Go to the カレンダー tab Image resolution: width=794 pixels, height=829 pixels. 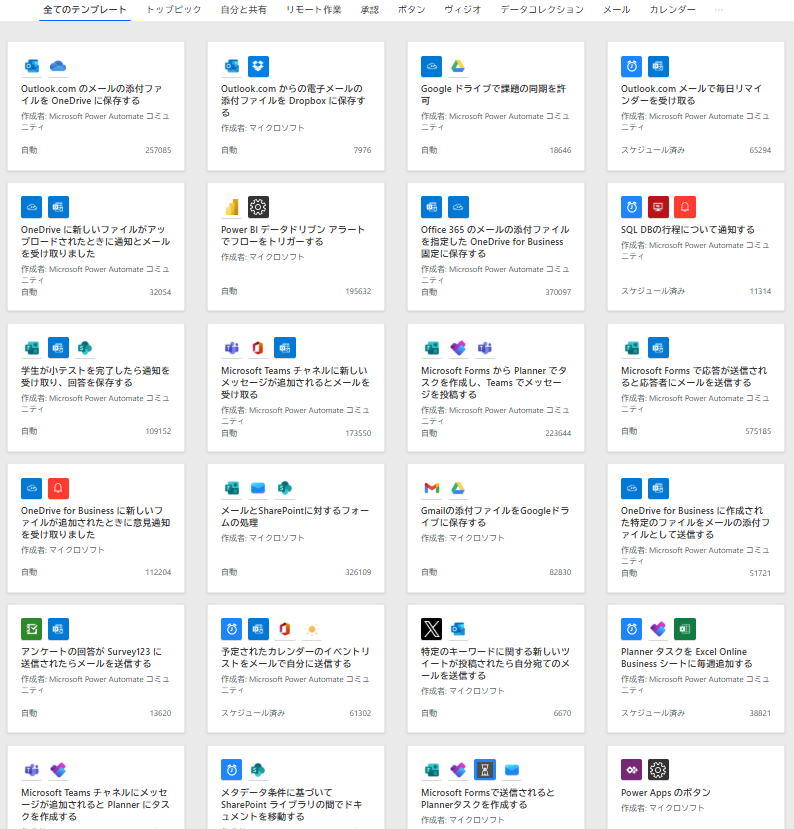point(673,10)
